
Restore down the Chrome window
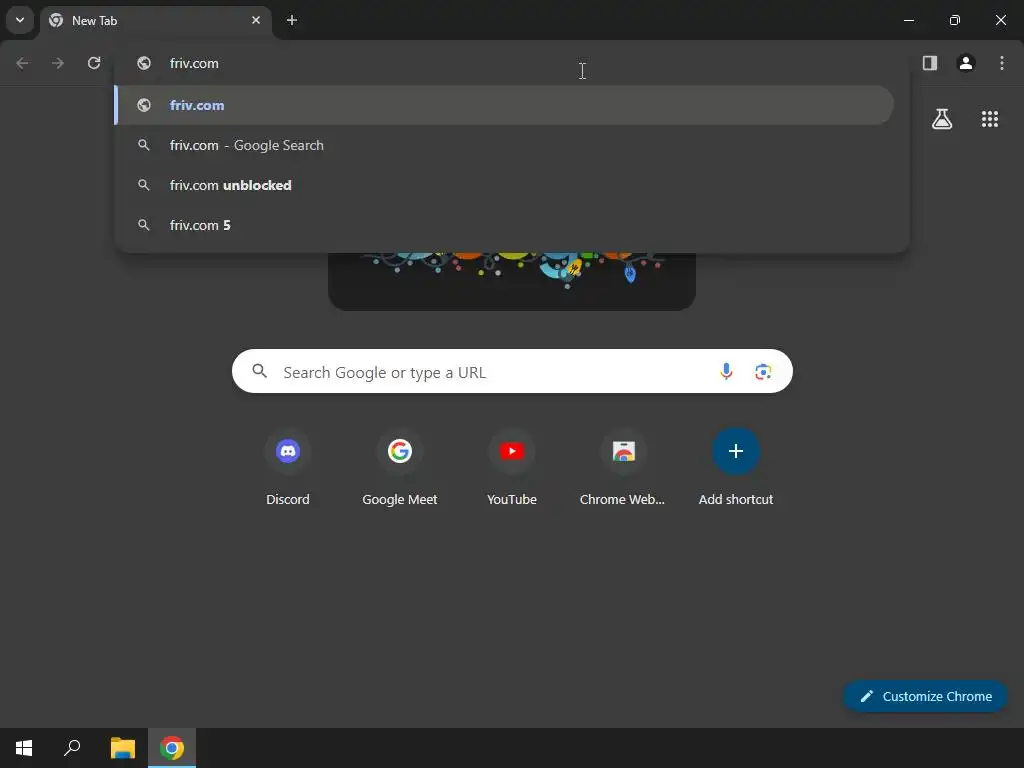coord(955,20)
